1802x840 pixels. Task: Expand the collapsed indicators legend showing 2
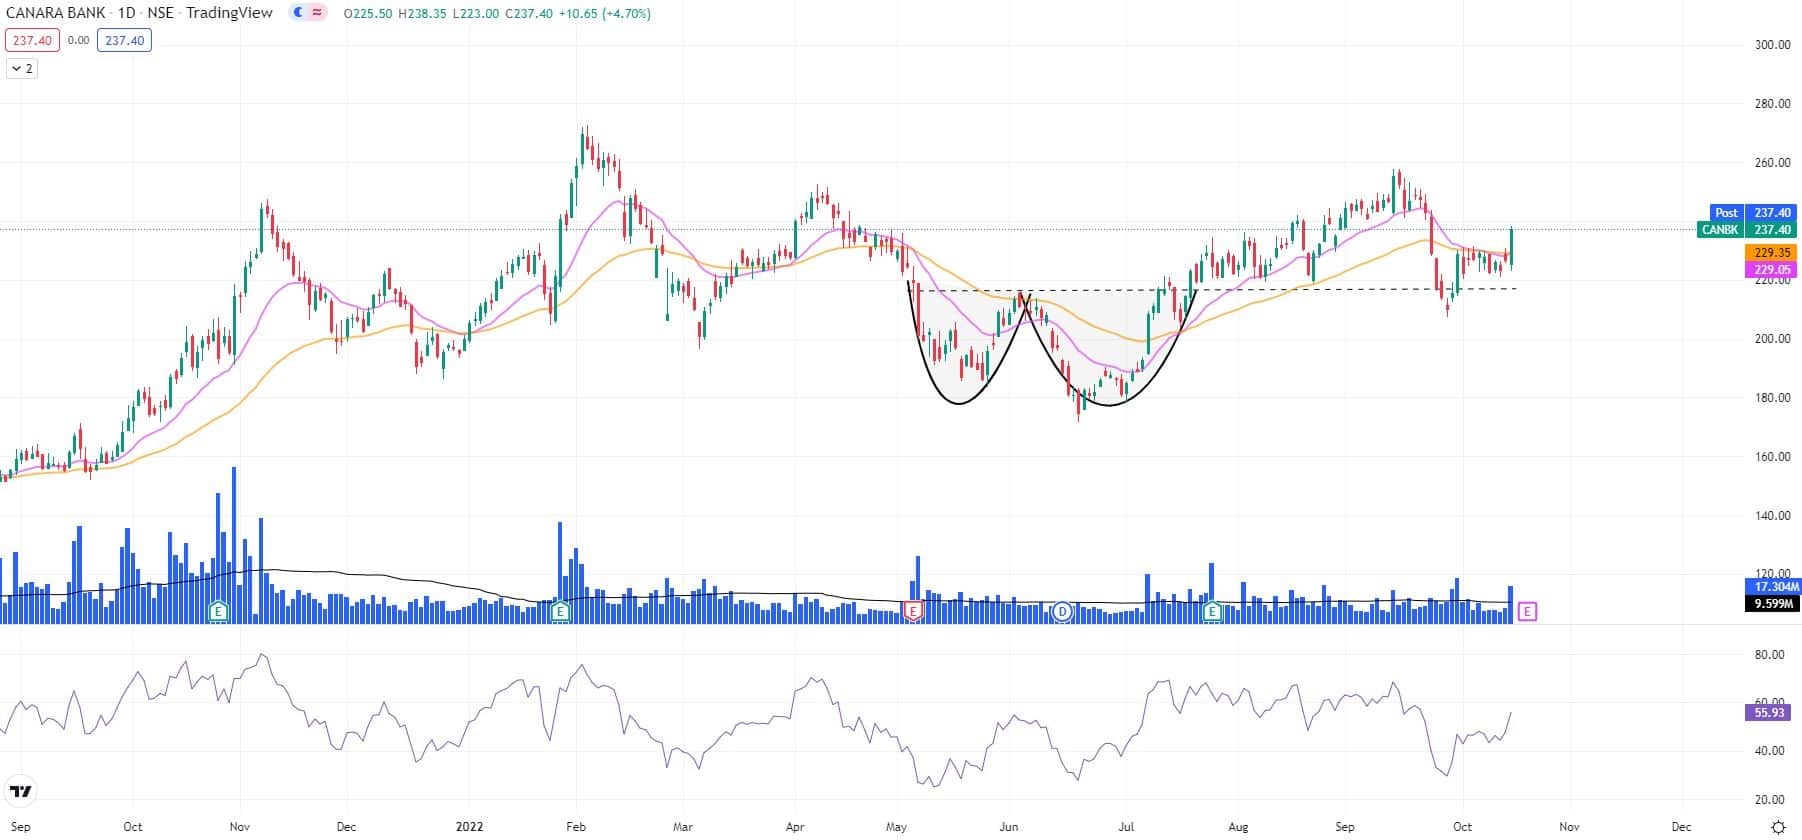tap(21, 68)
